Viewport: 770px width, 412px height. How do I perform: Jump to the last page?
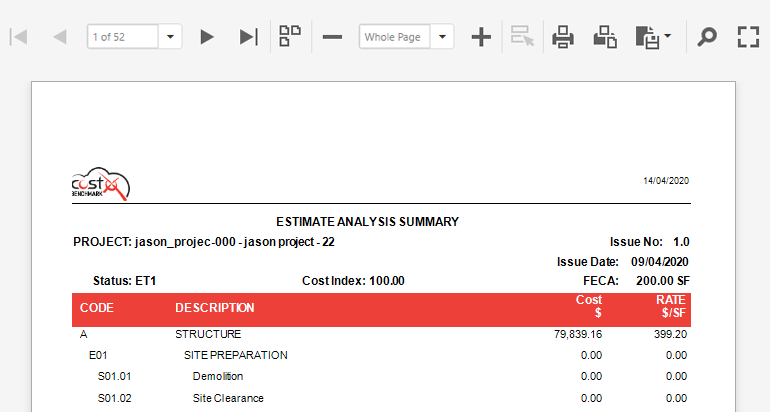[x=248, y=37]
